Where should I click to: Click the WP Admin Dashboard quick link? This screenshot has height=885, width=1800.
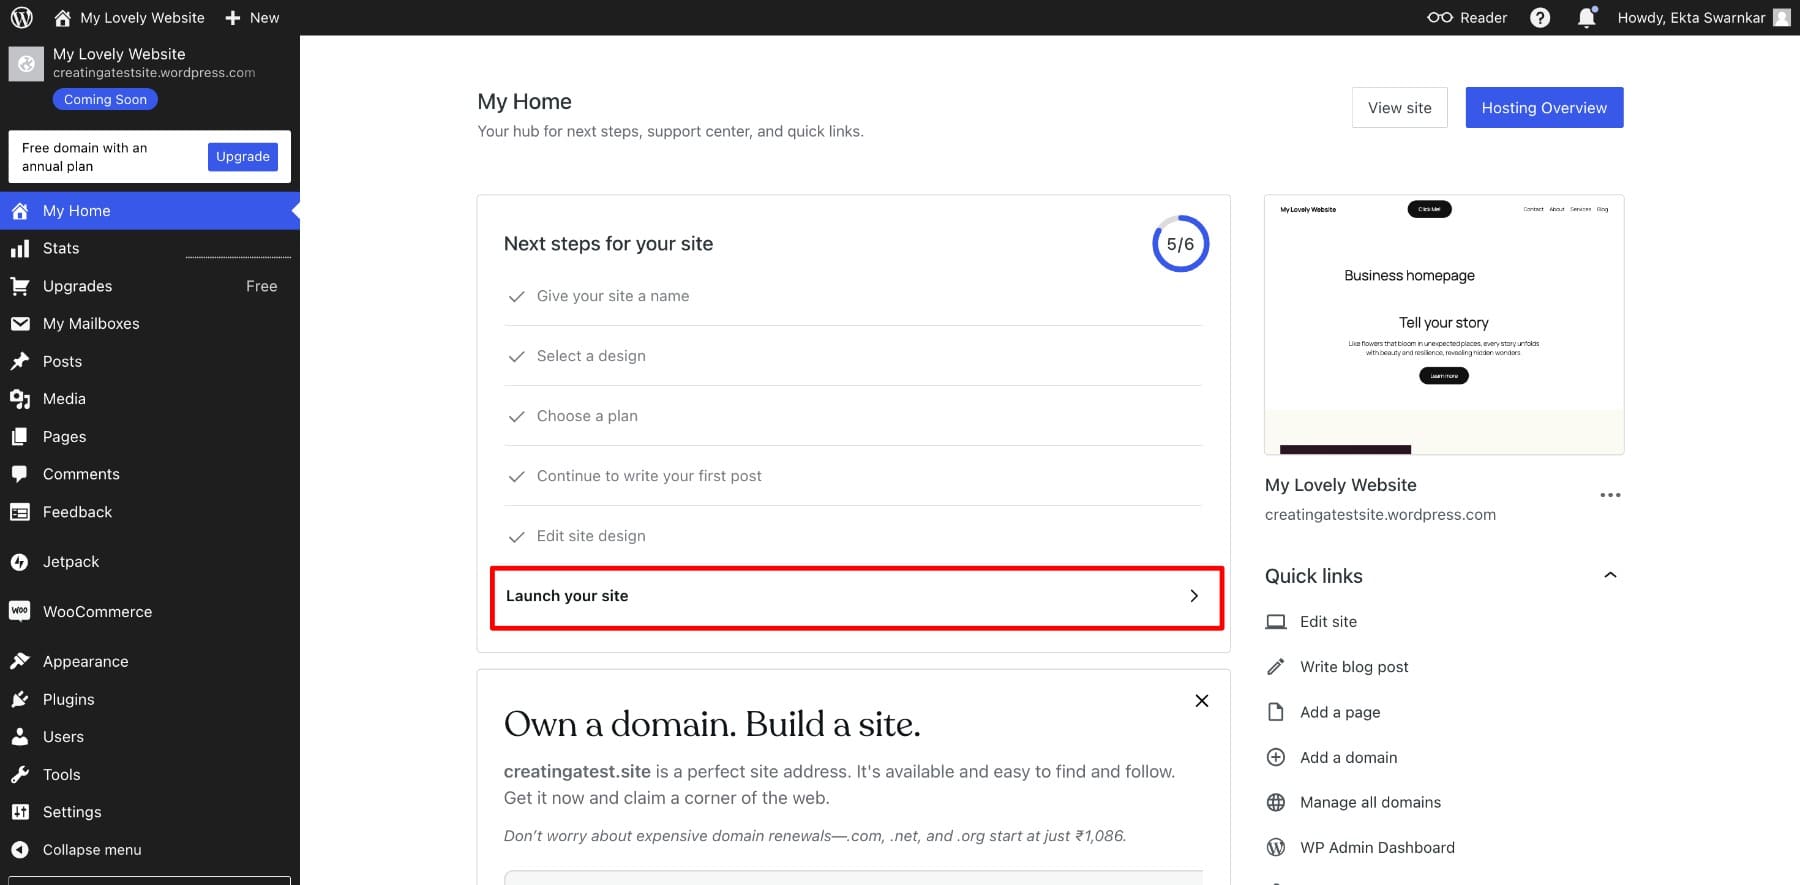click(x=1377, y=847)
